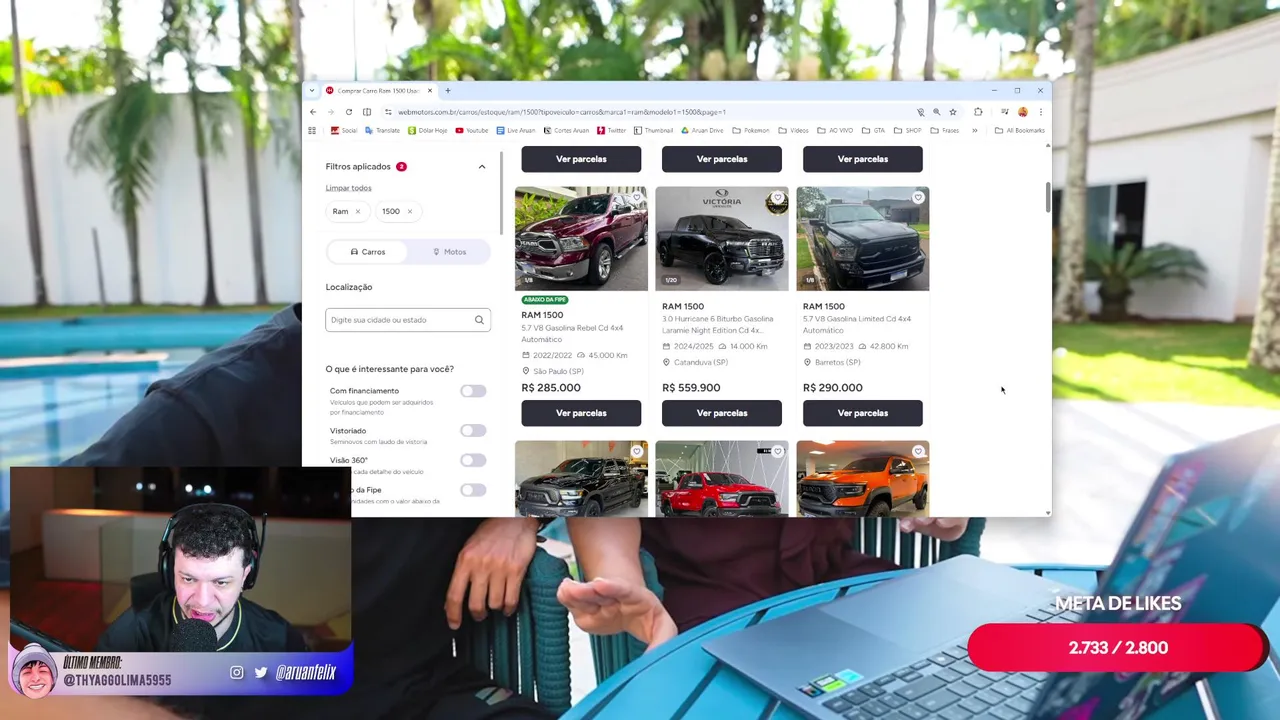Open the Thumbnail bookmark

[653, 130]
